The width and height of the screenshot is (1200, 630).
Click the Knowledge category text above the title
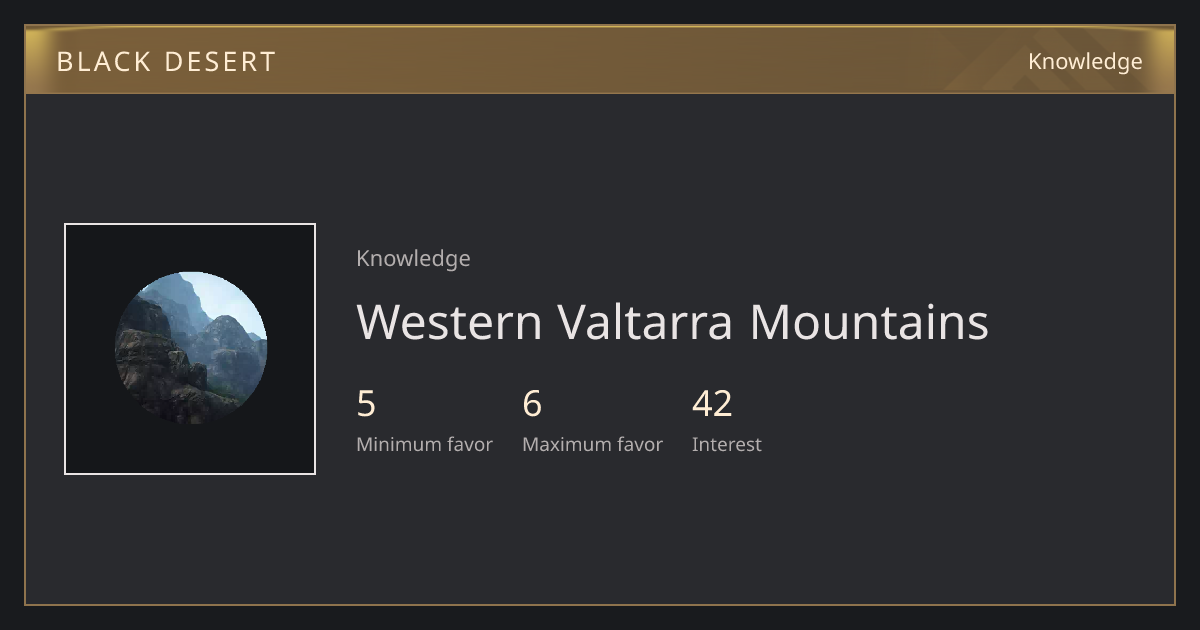click(413, 259)
